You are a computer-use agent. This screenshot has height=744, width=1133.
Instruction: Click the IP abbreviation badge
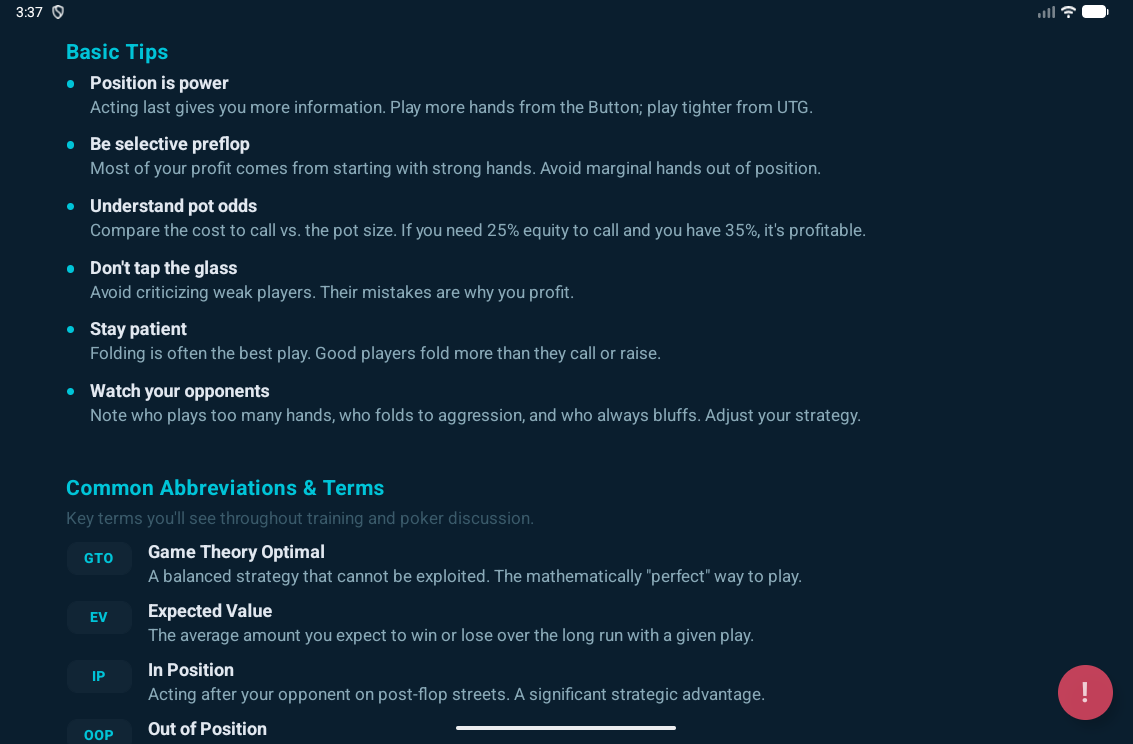(x=99, y=676)
